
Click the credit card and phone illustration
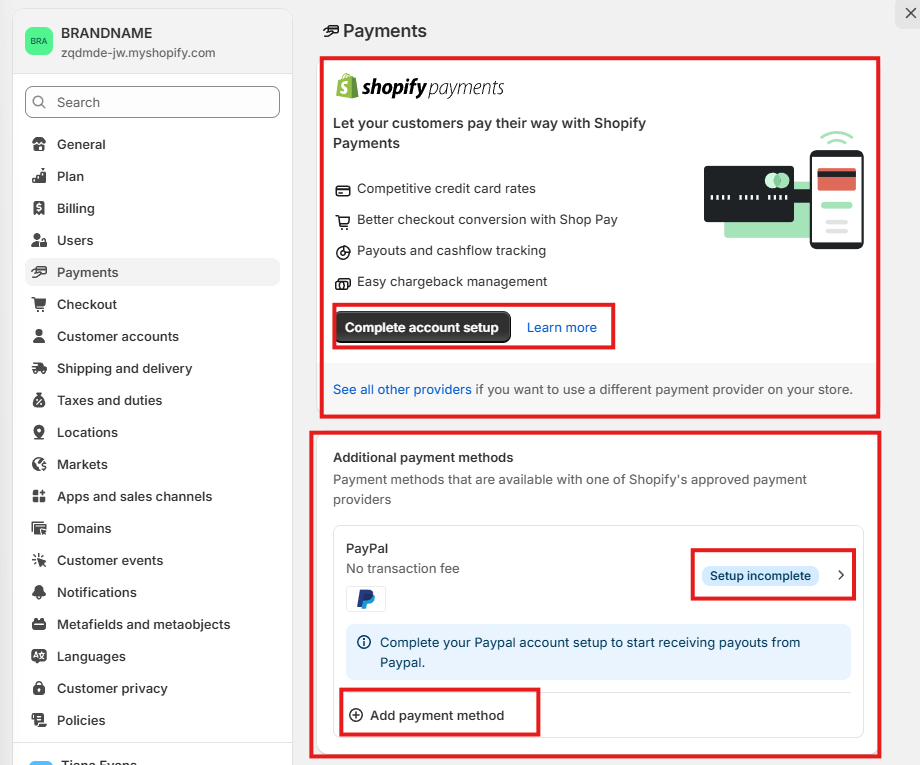[783, 190]
